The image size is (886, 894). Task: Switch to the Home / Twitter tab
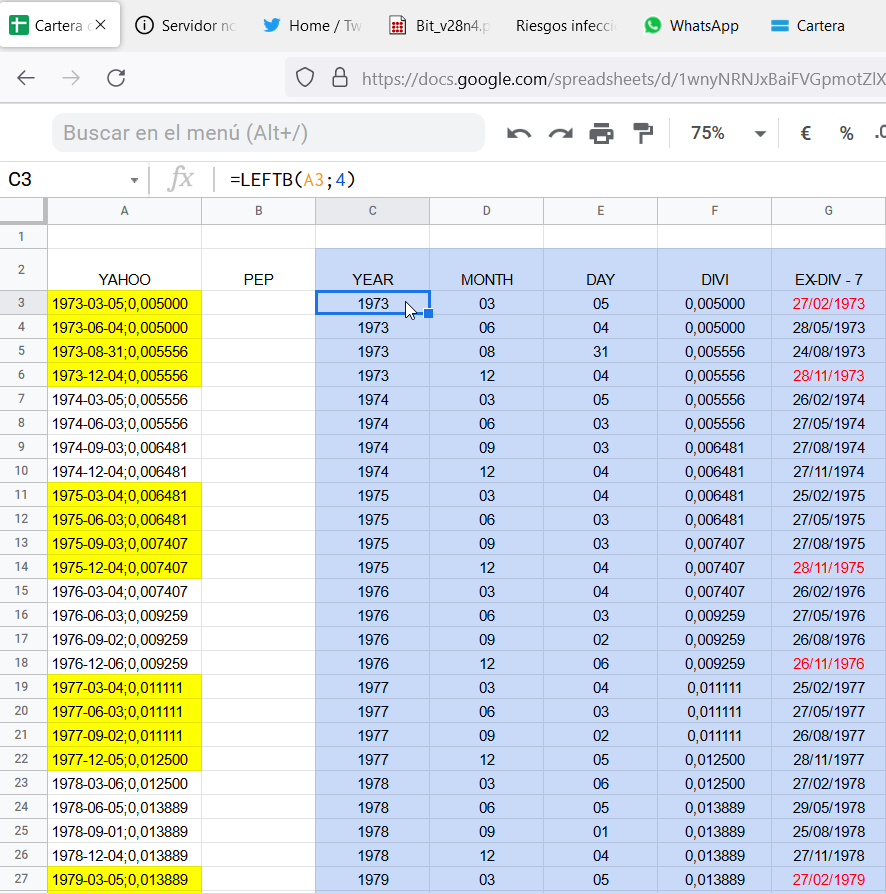coord(310,27)
